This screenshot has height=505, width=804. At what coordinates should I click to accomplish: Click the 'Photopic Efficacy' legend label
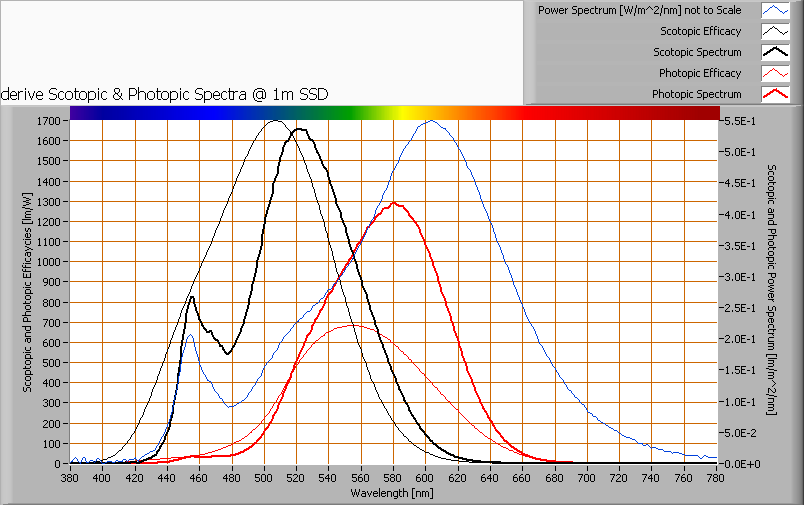coord(699,73)
